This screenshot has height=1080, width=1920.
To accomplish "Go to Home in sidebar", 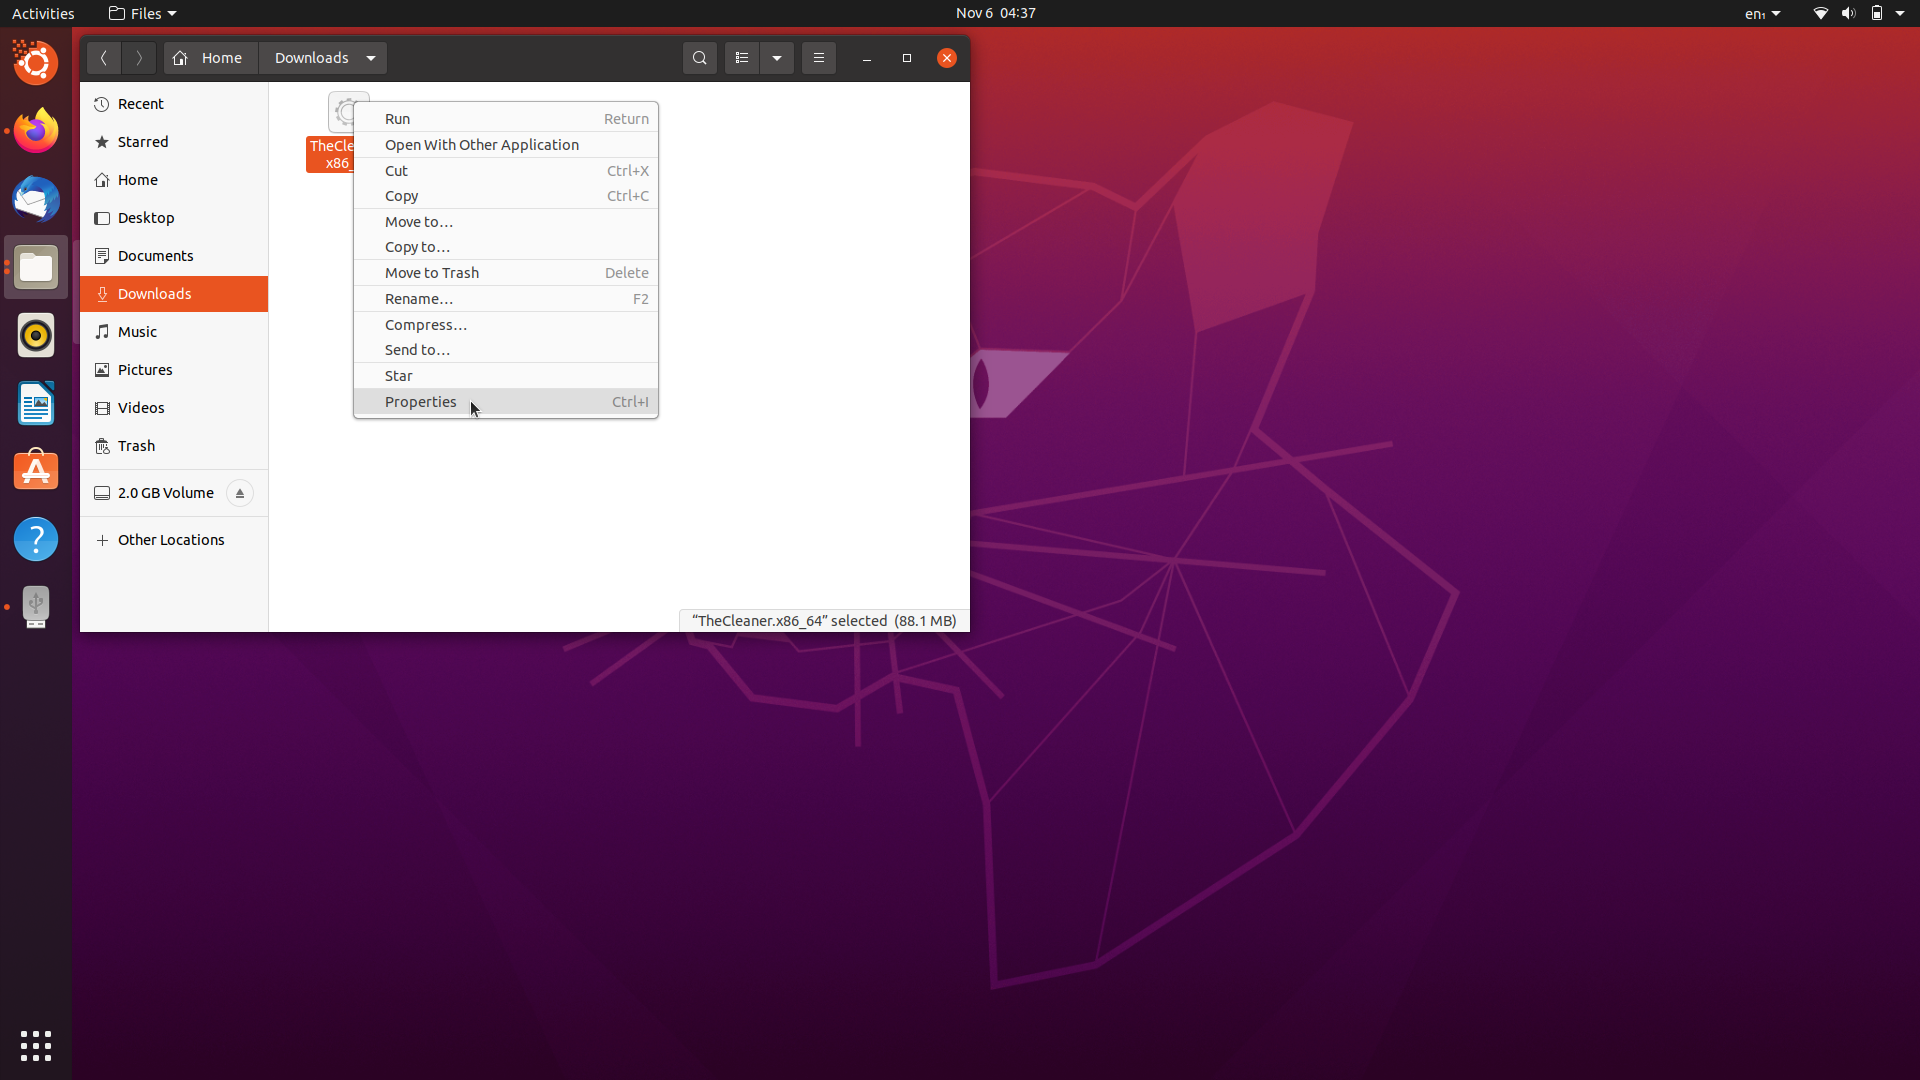I will pos(174,180).
